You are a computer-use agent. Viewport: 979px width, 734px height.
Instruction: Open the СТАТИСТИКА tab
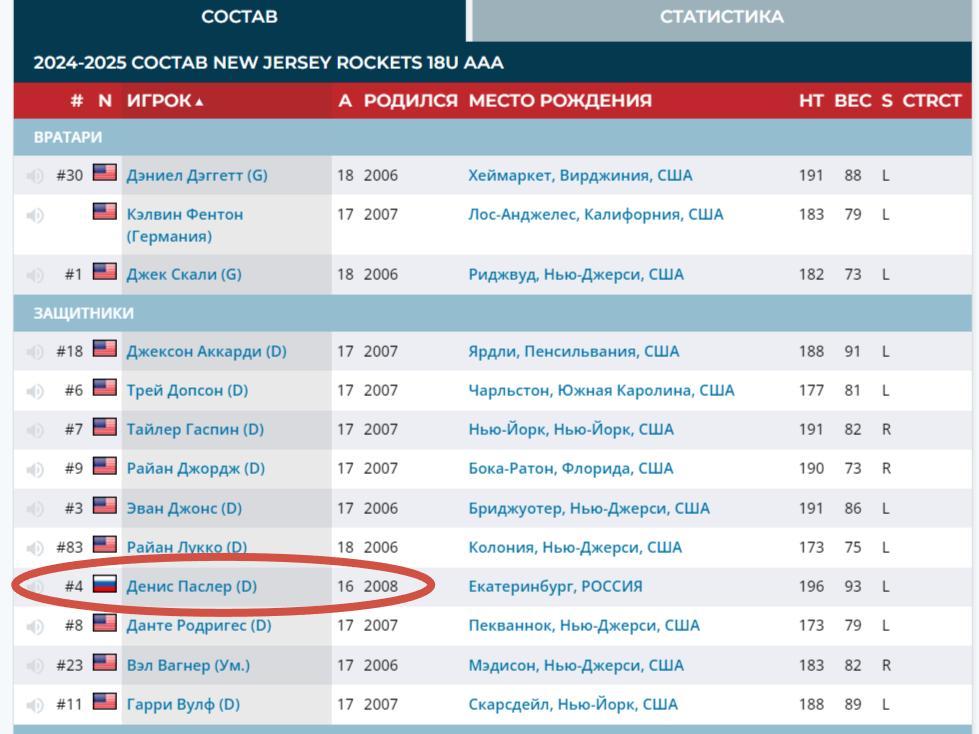point(722,17)
